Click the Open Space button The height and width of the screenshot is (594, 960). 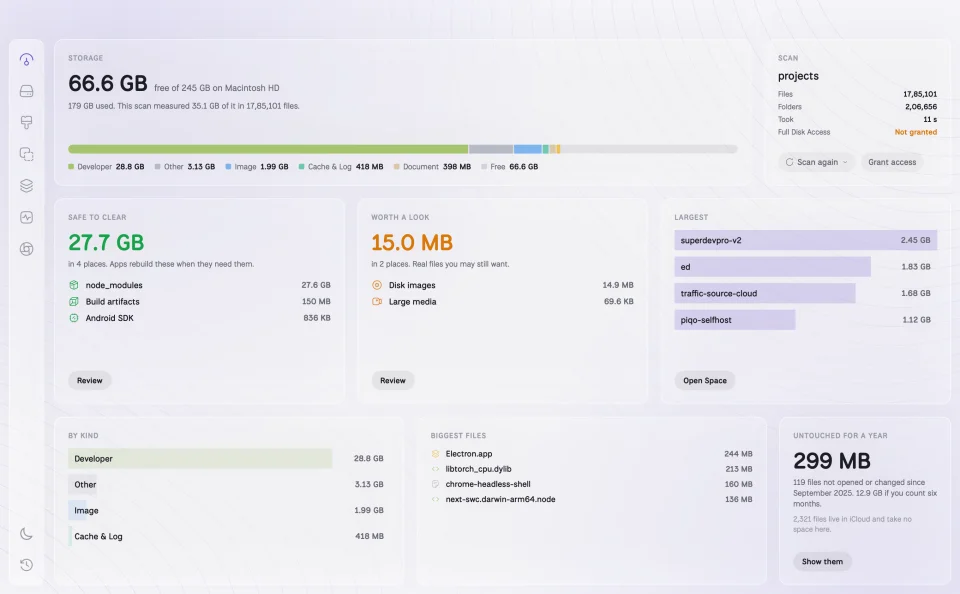click(705, 380)
